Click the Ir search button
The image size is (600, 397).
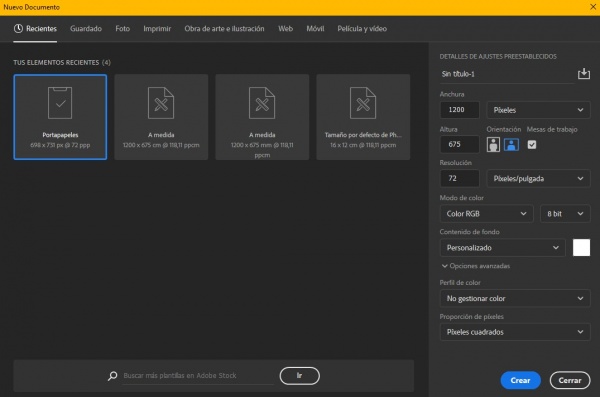pos(300,376)
